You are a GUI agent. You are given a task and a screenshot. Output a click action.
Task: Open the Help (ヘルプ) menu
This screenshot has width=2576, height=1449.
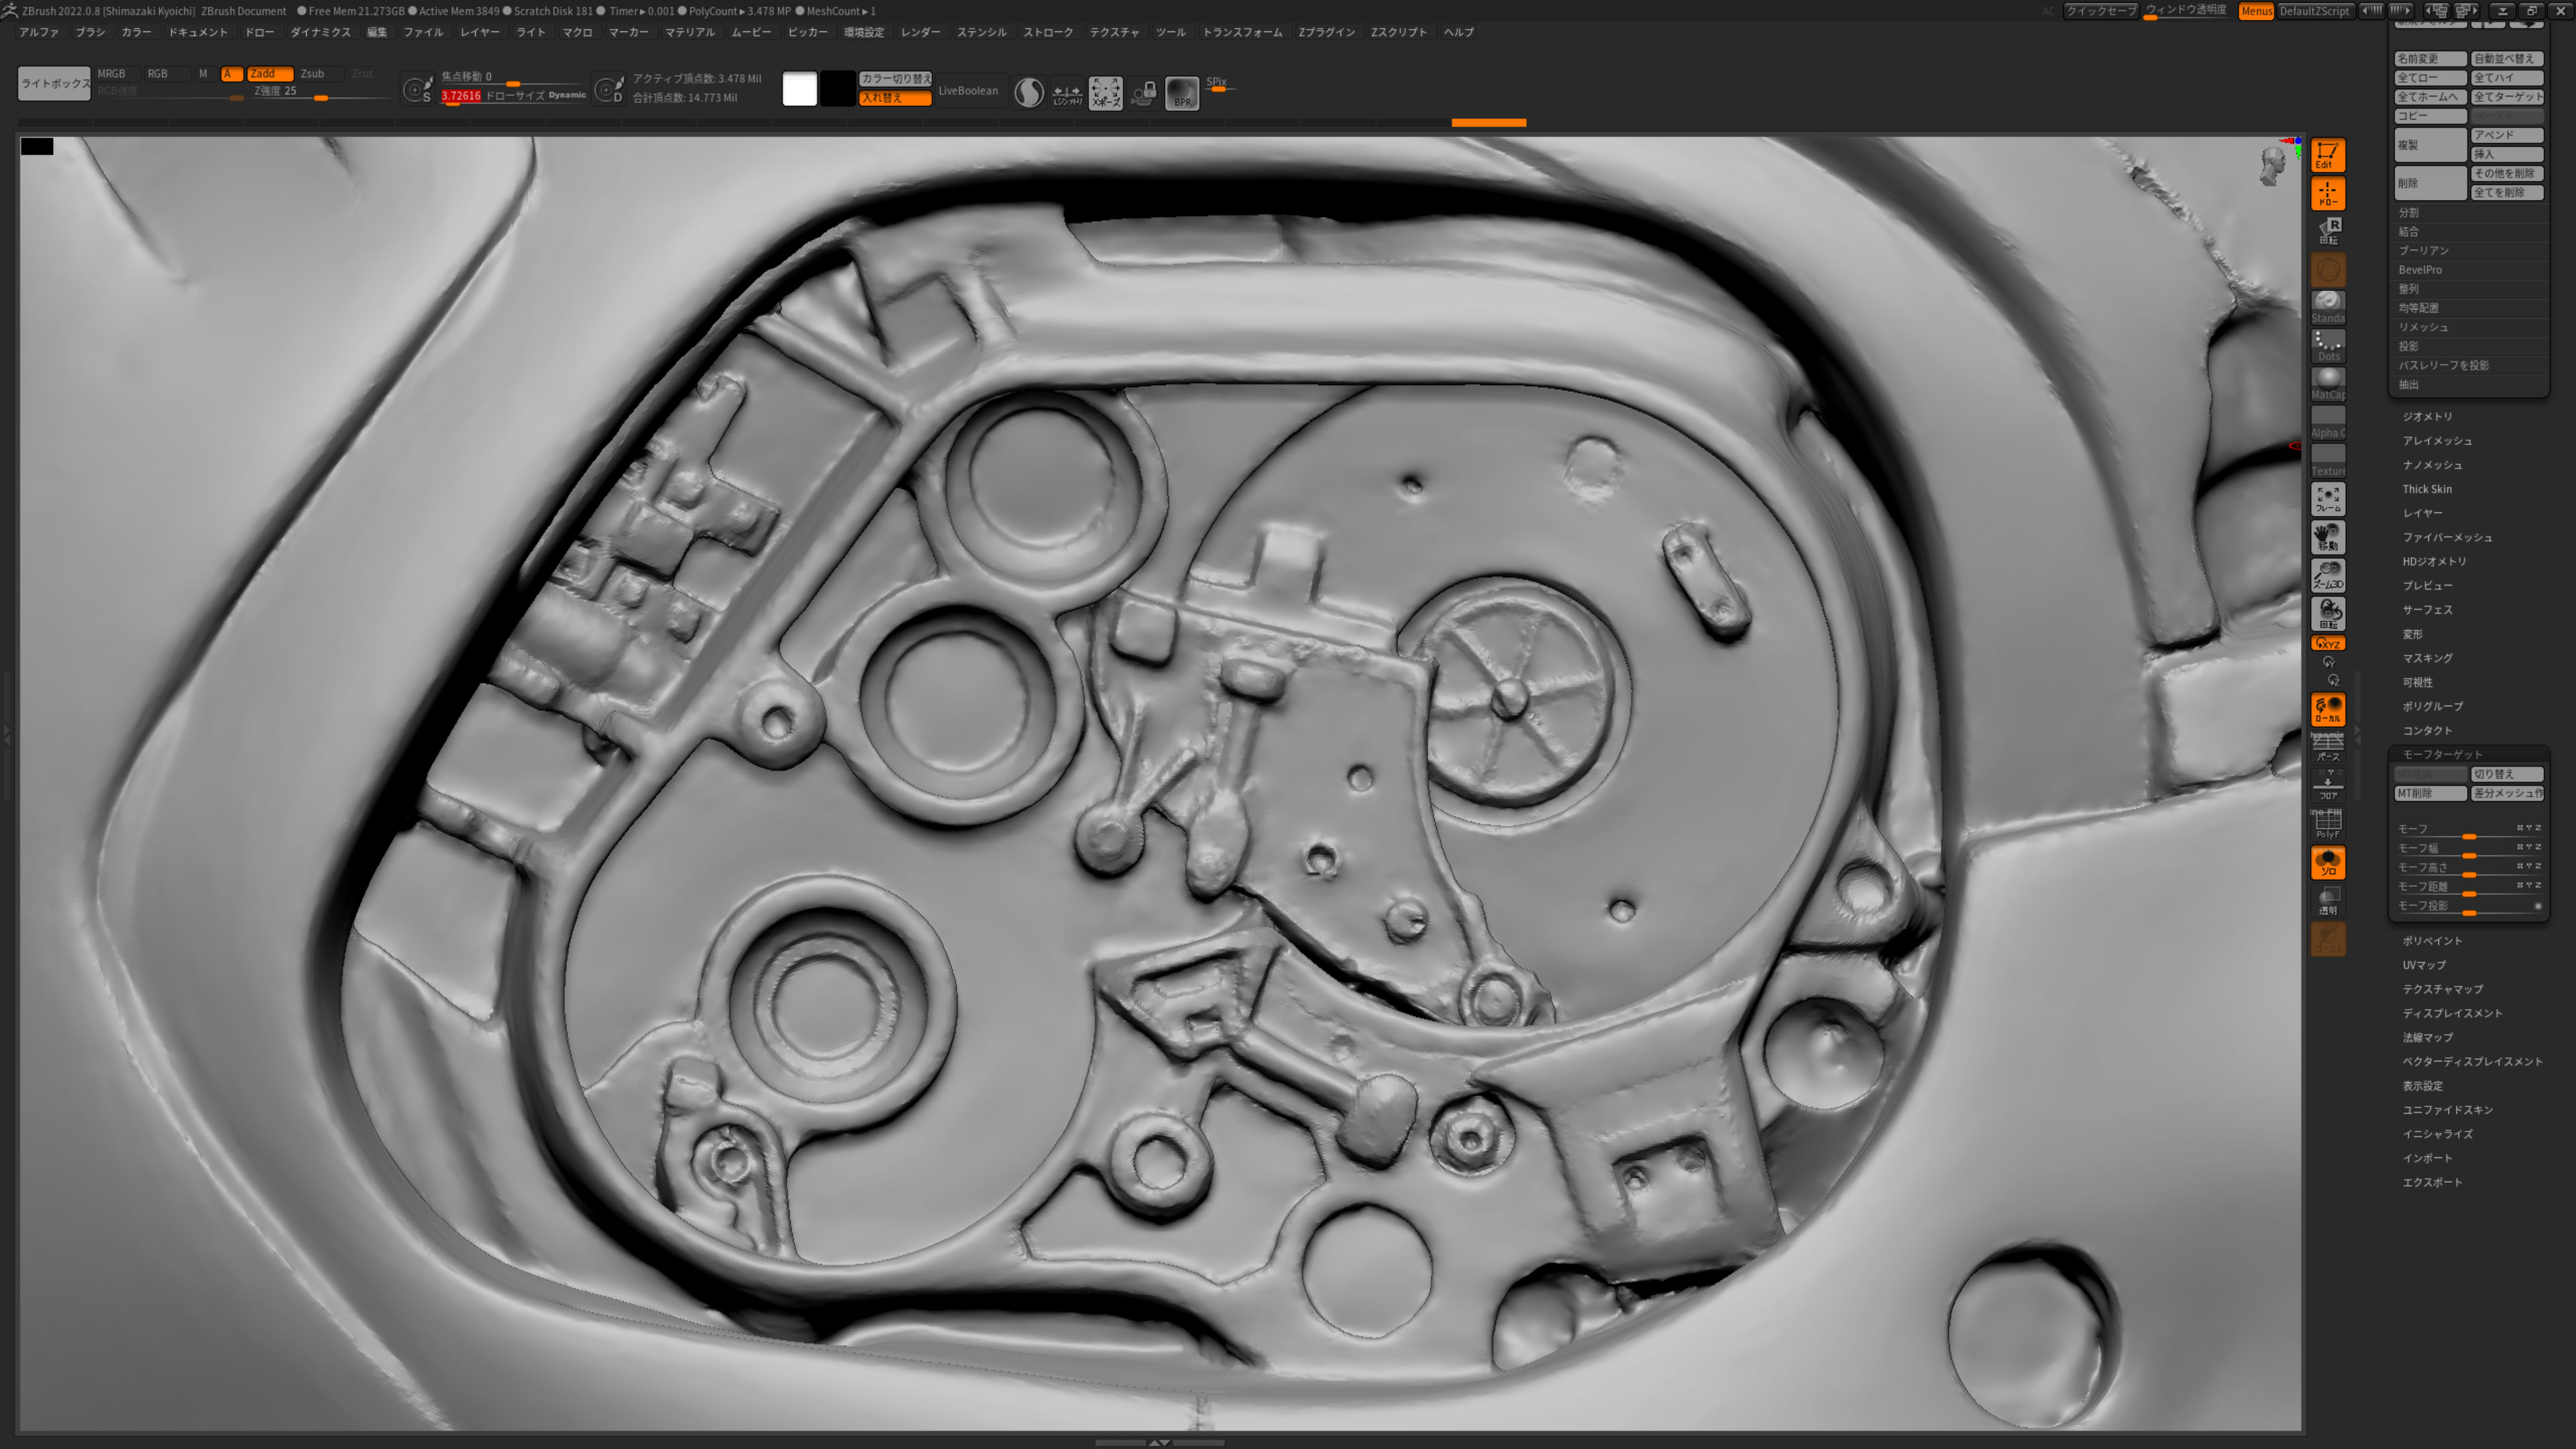[x=1458, y=32]
